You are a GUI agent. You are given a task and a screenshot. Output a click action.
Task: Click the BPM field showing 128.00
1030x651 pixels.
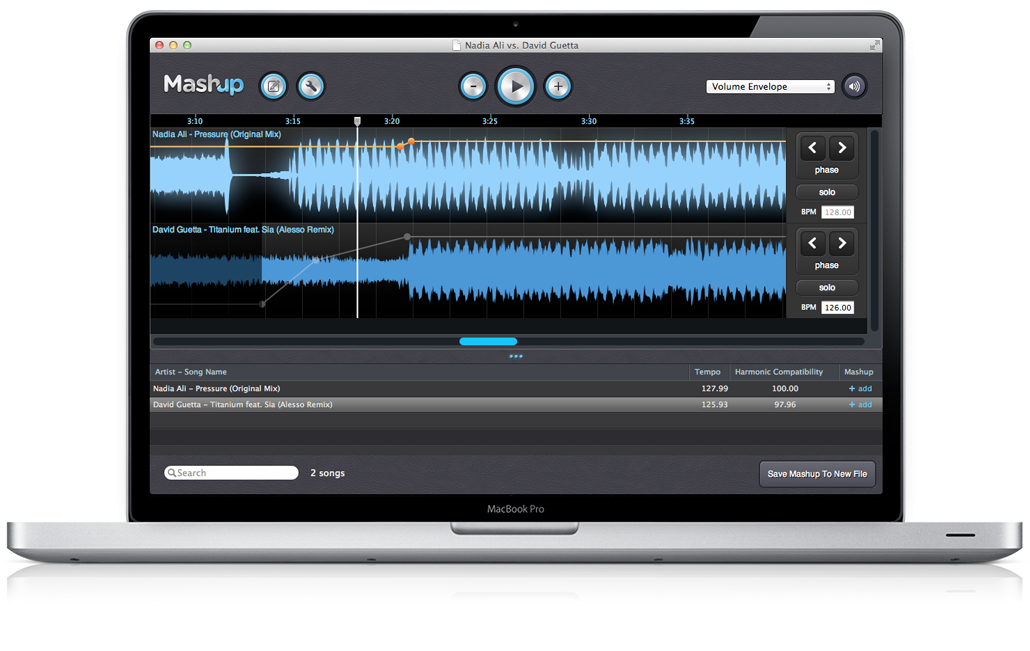[838, 212]
